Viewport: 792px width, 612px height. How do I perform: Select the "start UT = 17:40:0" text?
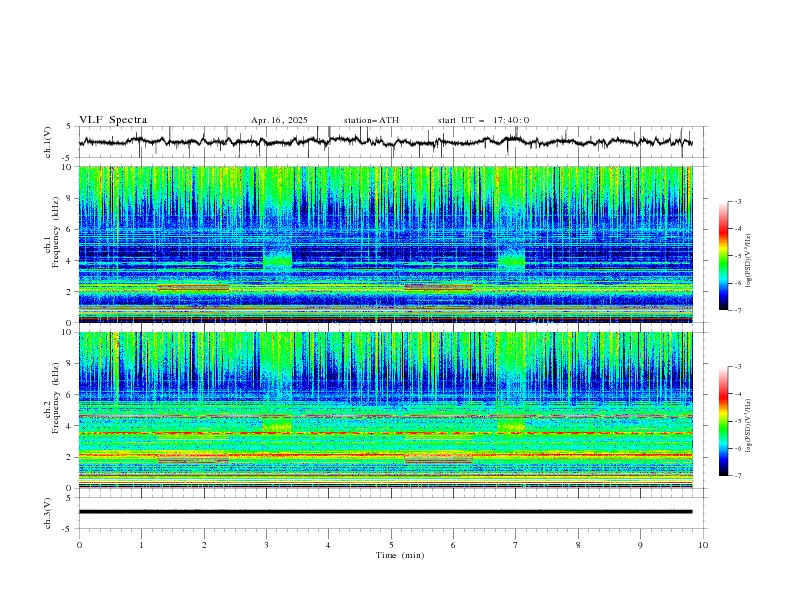point(483,120)
